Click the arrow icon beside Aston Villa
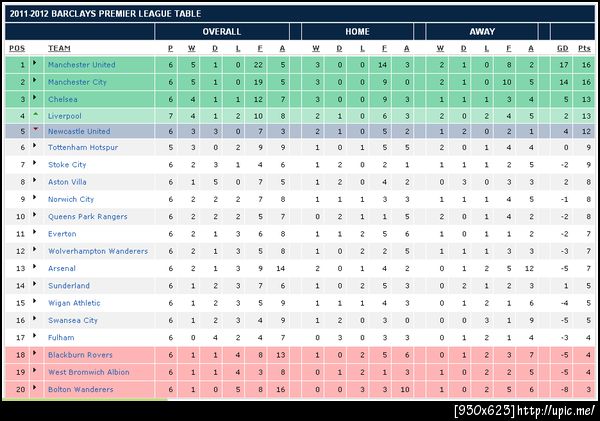The width and height of the screenshot is (600, 421). click(36, 181)
